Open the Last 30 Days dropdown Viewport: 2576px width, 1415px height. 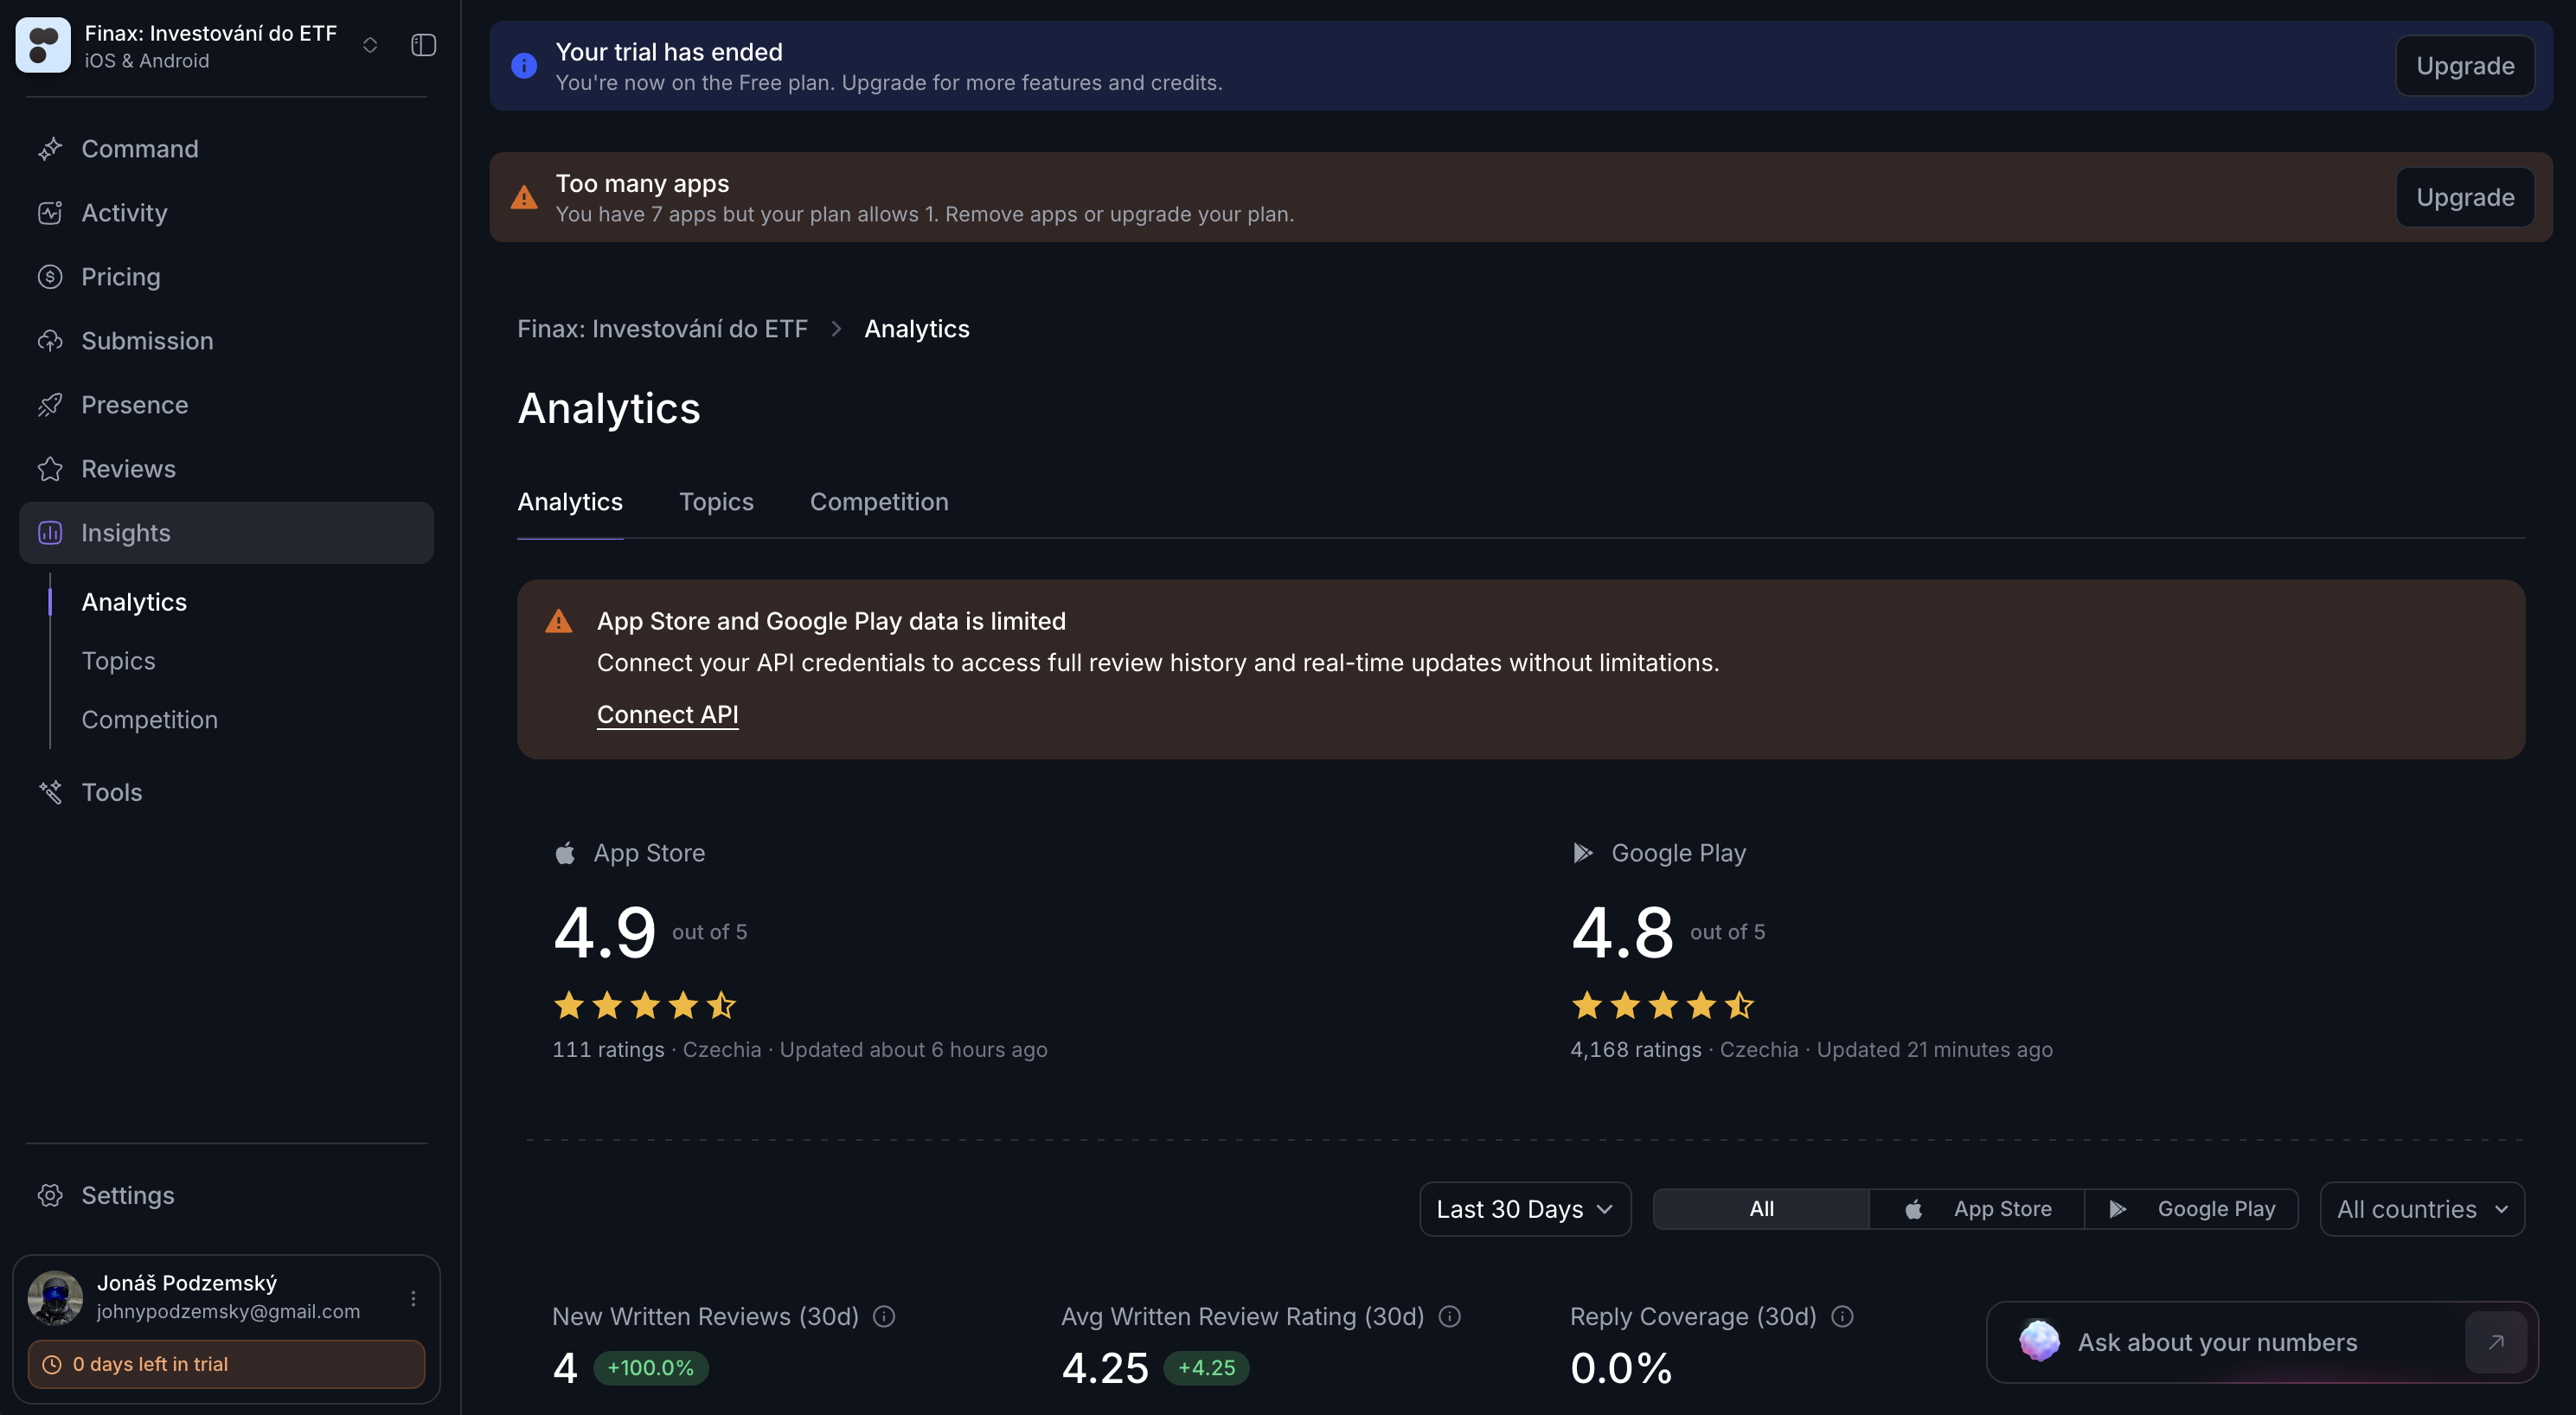pyautogui.click(x=1525, y=1209)
